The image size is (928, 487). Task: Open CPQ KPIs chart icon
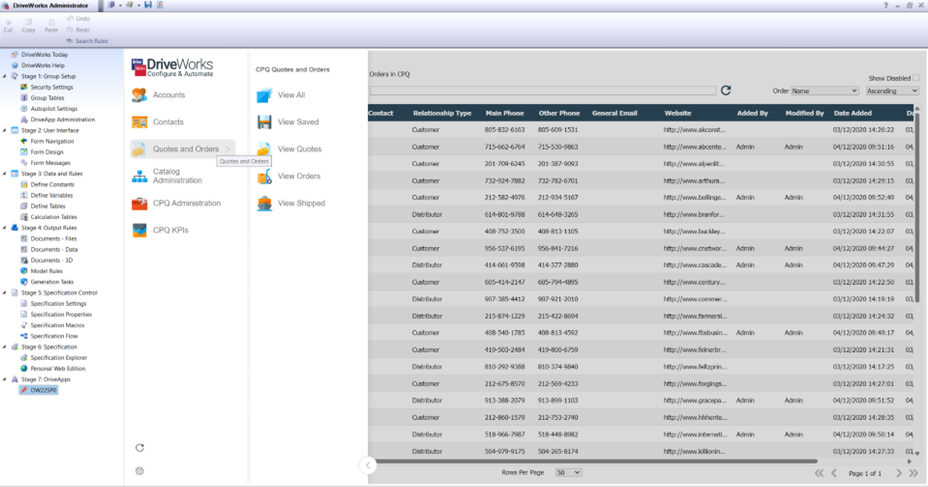coord(140,230)
